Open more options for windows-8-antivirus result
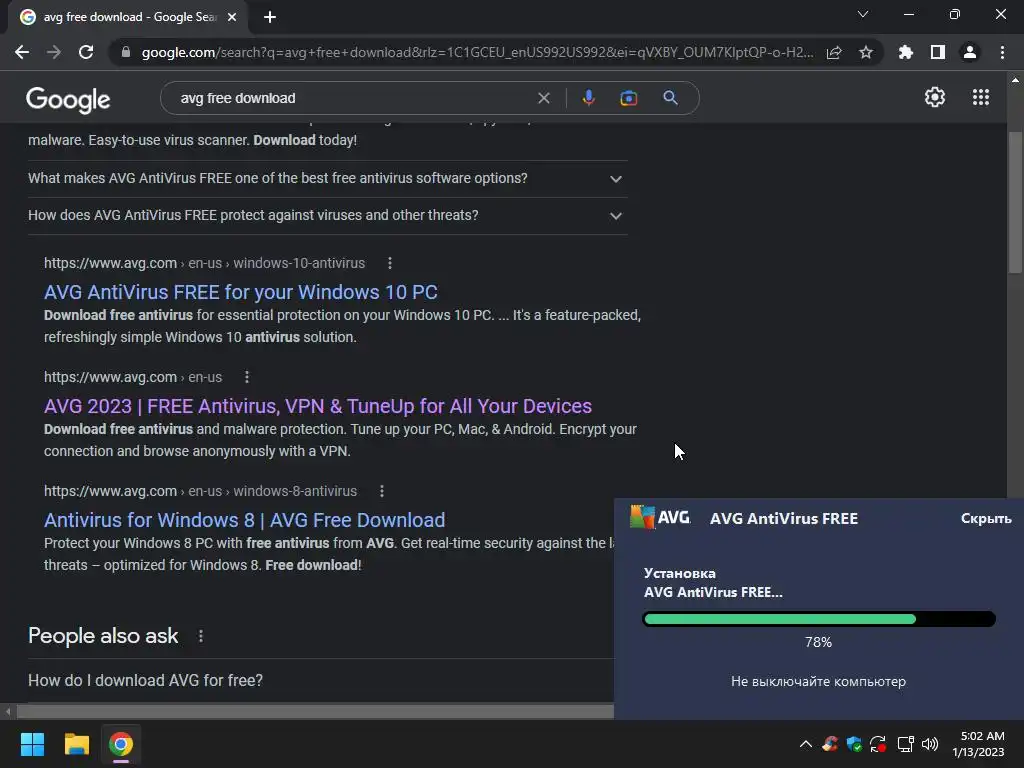Viewport: 1024px width, 768px height. click(382, 491)
